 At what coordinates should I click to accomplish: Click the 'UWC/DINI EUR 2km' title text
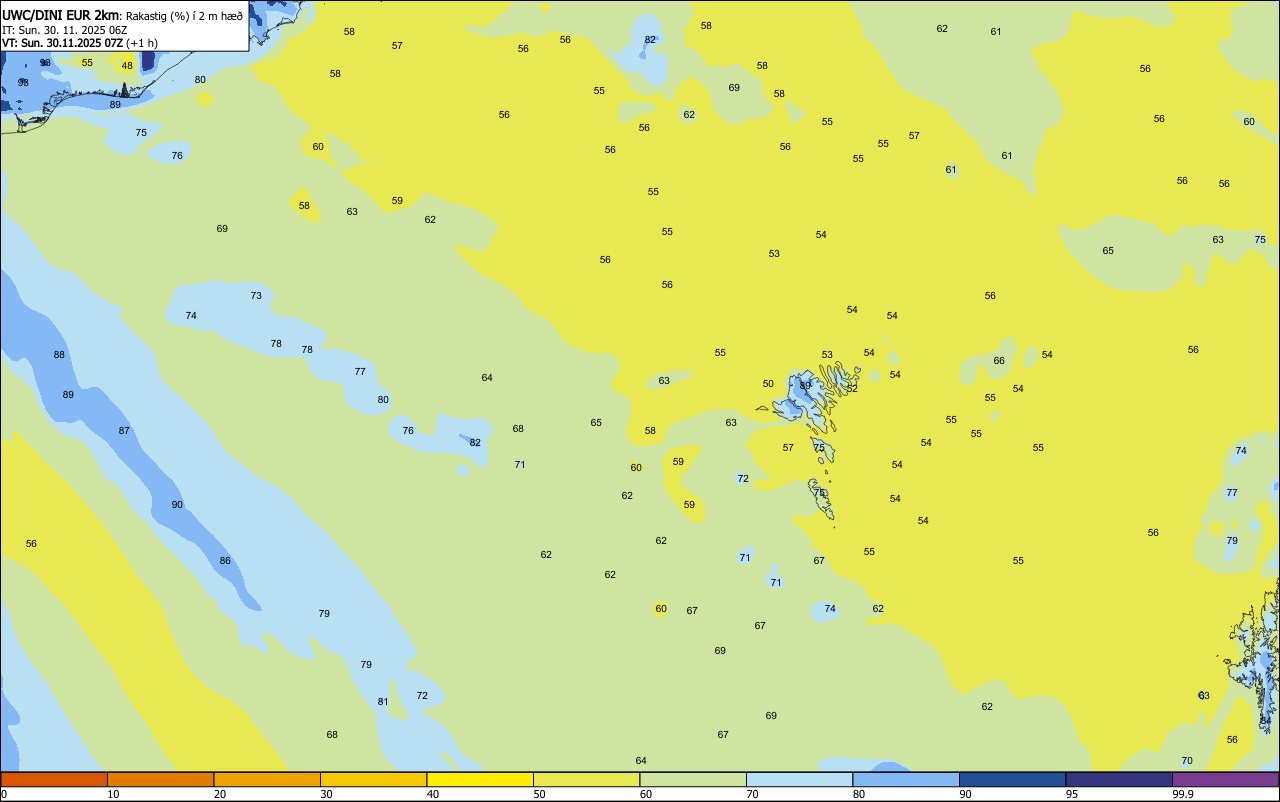(60, 15)
